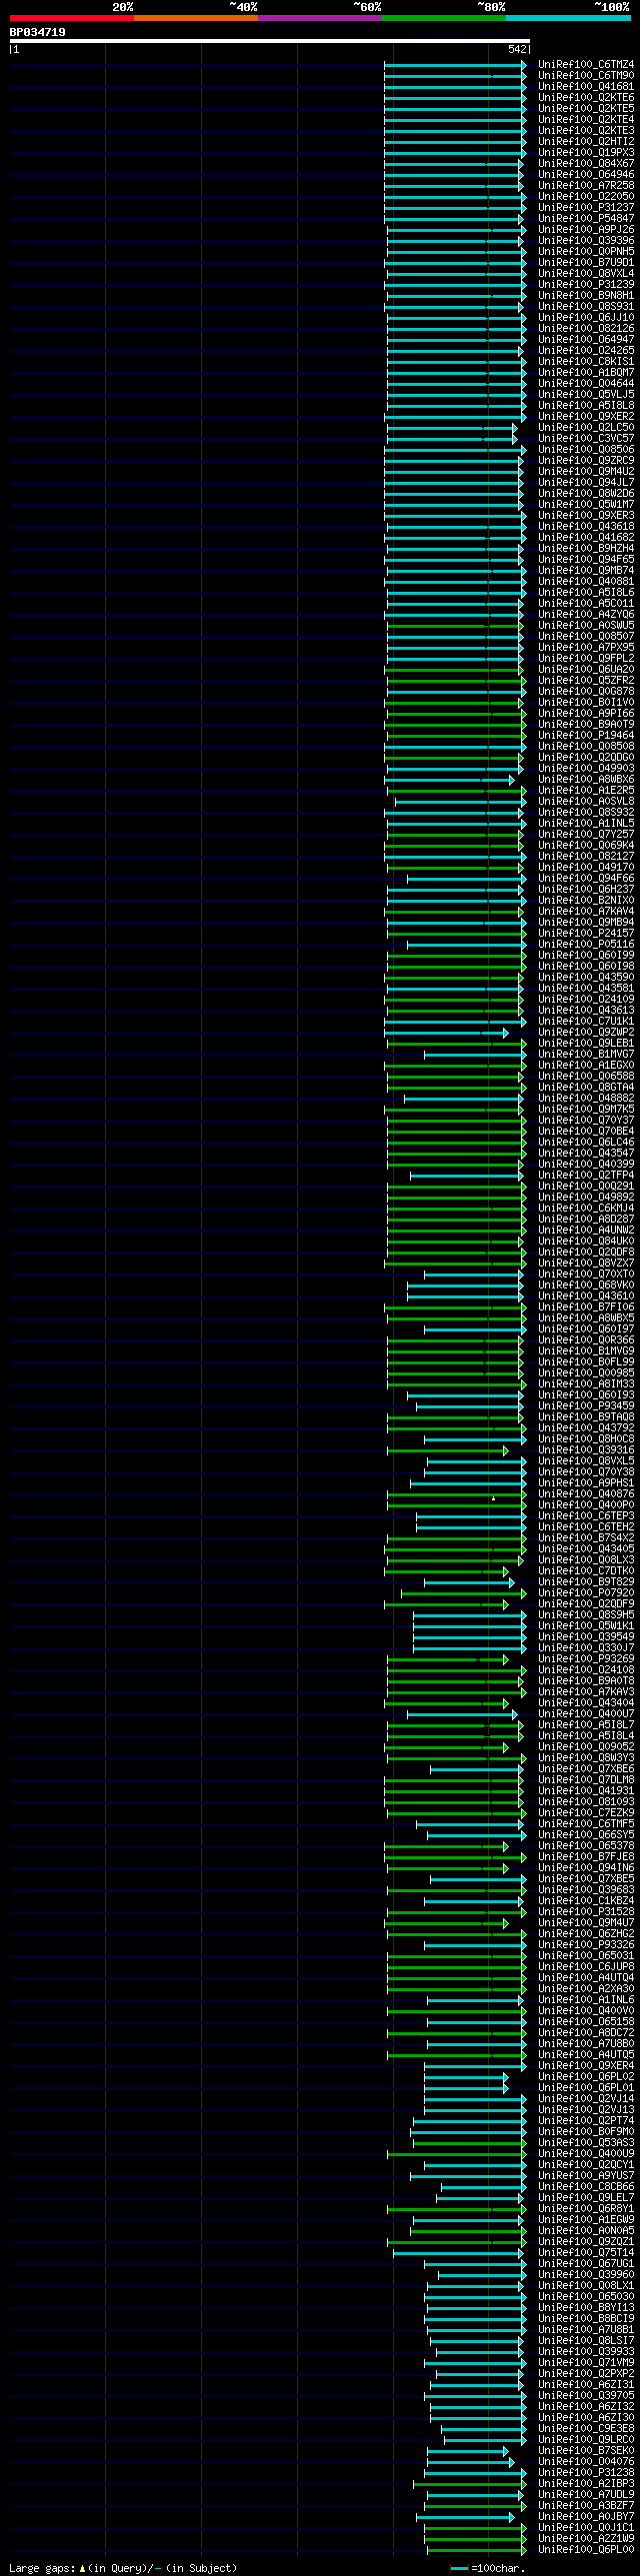Click hit UniRef100_A1BQM7
The height and width of the screenshot is (2576, 640).
tap(586, 373)
